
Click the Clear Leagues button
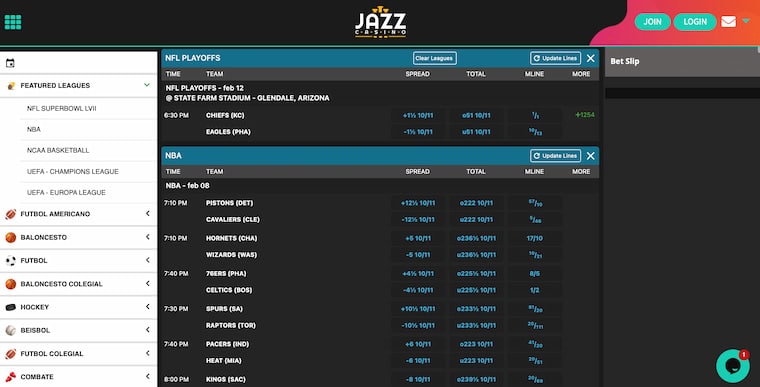[x=434, y=58]
